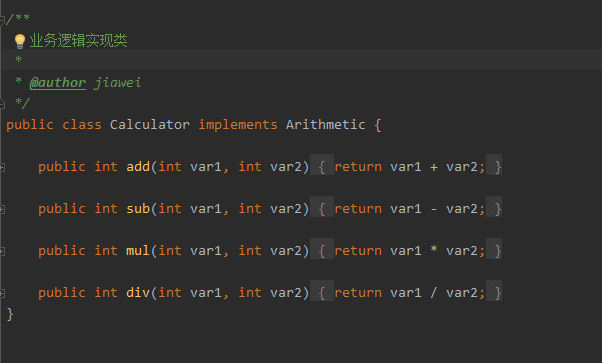Screen dimensions: 602x363
Task: Click the folded body 'return var1 - var2;'
Action: (x=410, y=209)
